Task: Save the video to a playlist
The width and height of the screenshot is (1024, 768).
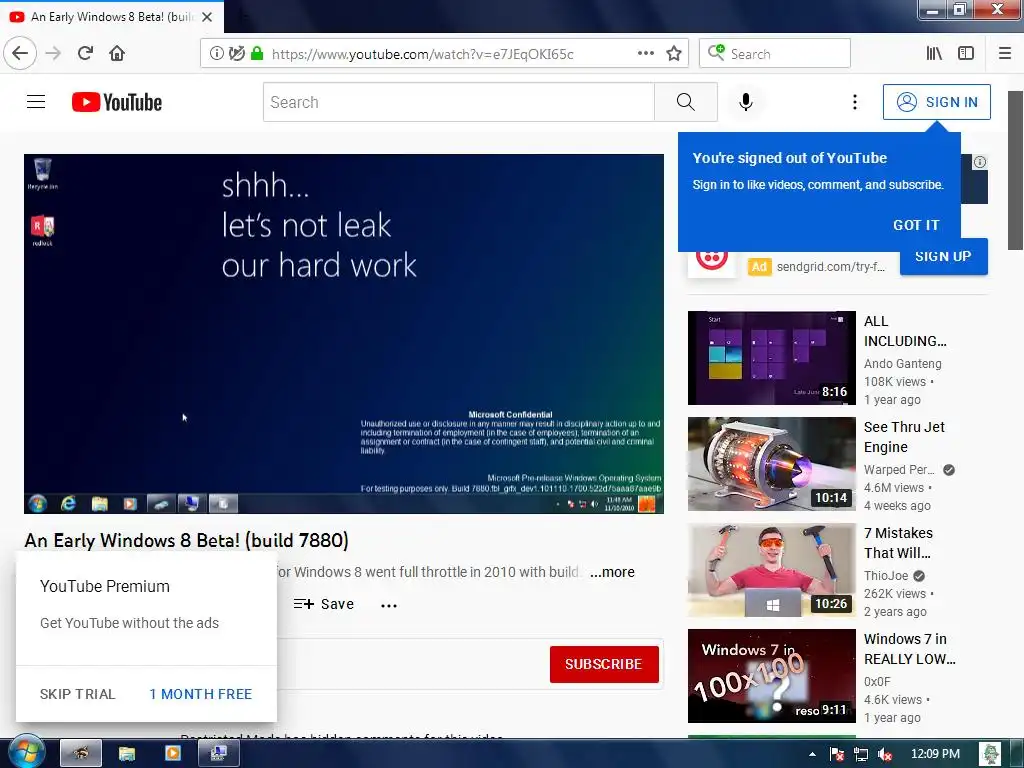Action: click(x=324, y=604)
